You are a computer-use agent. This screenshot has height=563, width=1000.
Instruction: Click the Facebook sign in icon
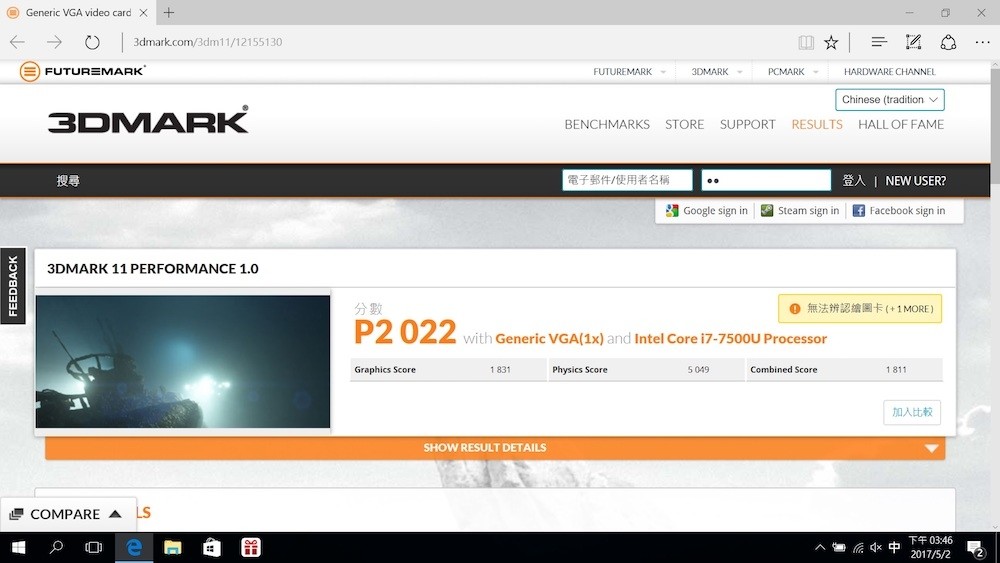pos(858,210)
